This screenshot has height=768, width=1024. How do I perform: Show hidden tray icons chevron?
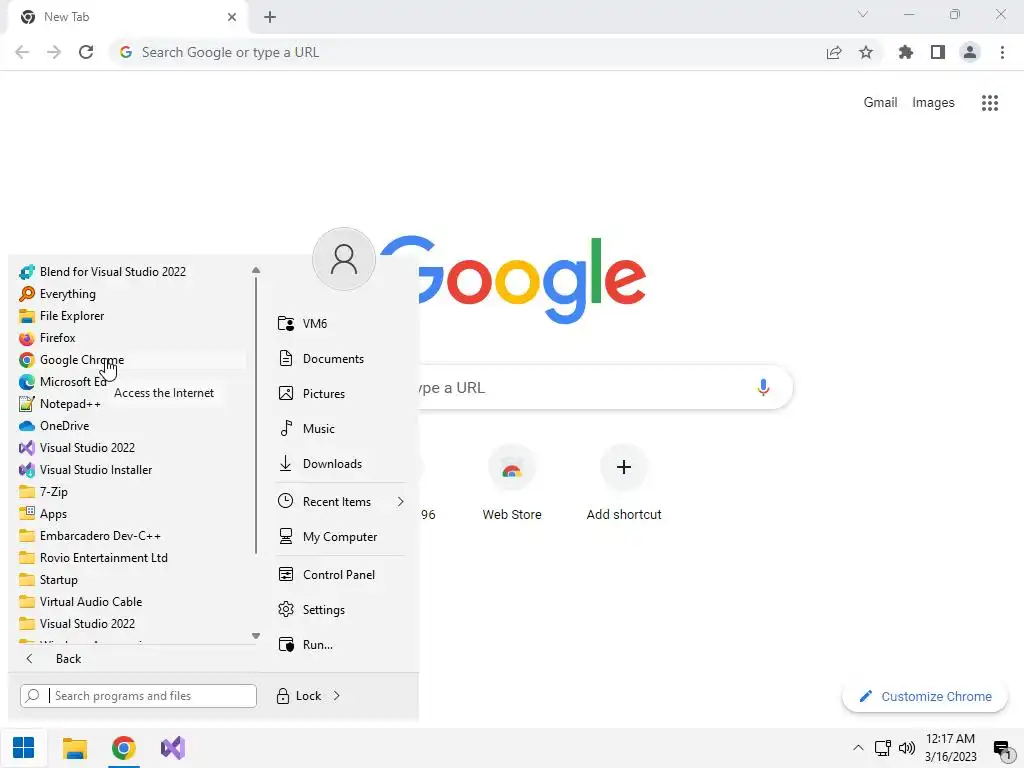[x=858, y=748]
